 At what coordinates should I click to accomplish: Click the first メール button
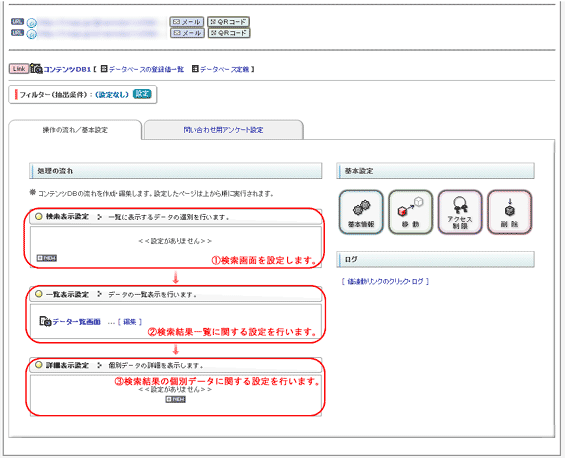coord(187,22)
